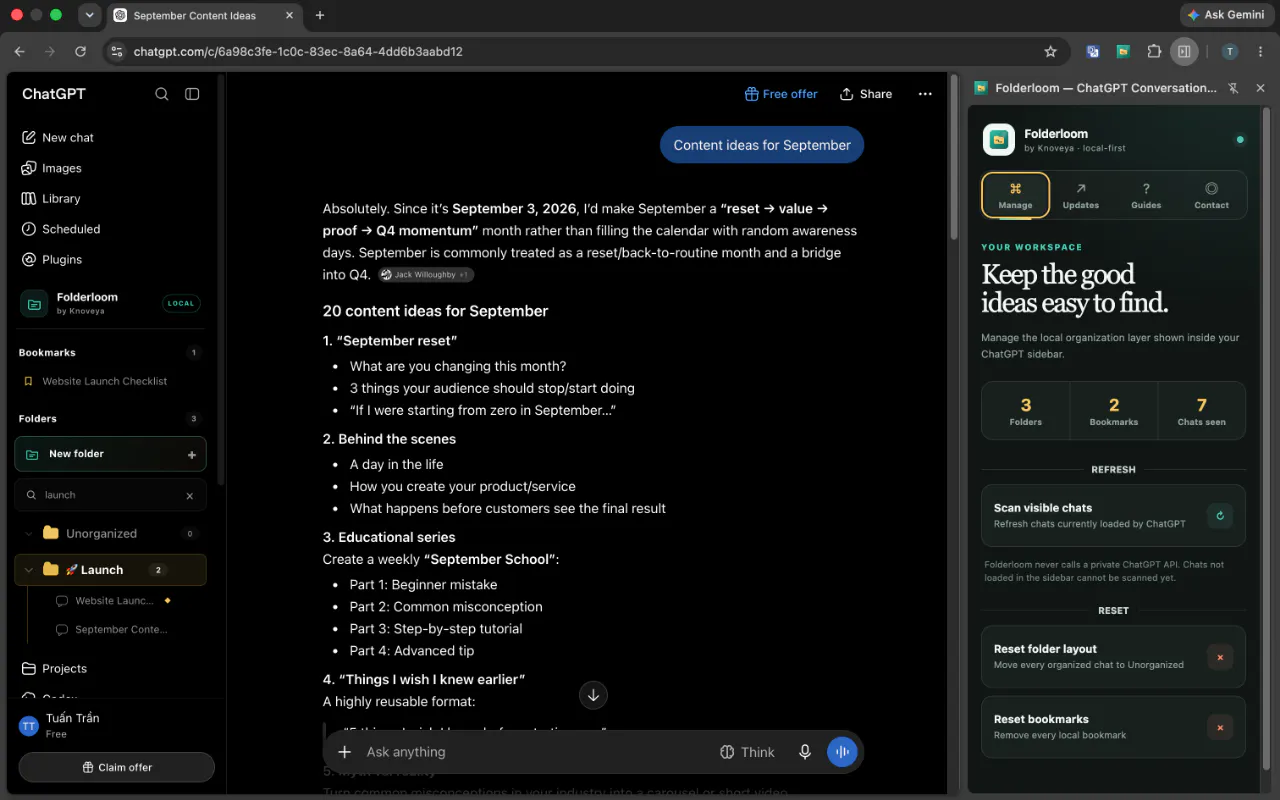Click the LOCAL badge next to Folderloom
This screenshot has height=800, width=1280.
pos(181,303)
